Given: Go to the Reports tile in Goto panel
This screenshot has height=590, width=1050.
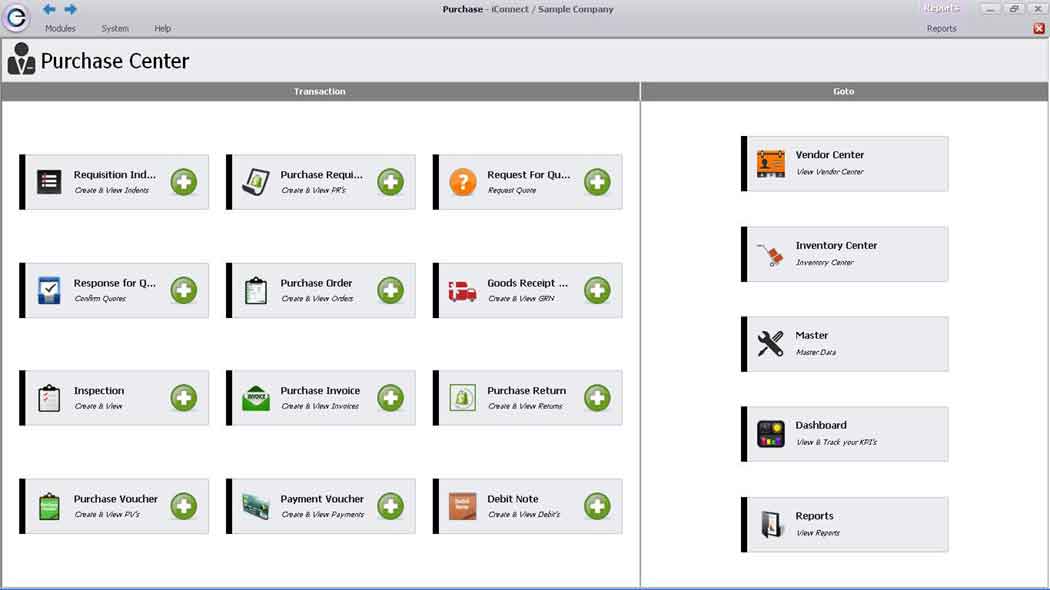Looking at the screenshot, I should (x=845, y=524).
